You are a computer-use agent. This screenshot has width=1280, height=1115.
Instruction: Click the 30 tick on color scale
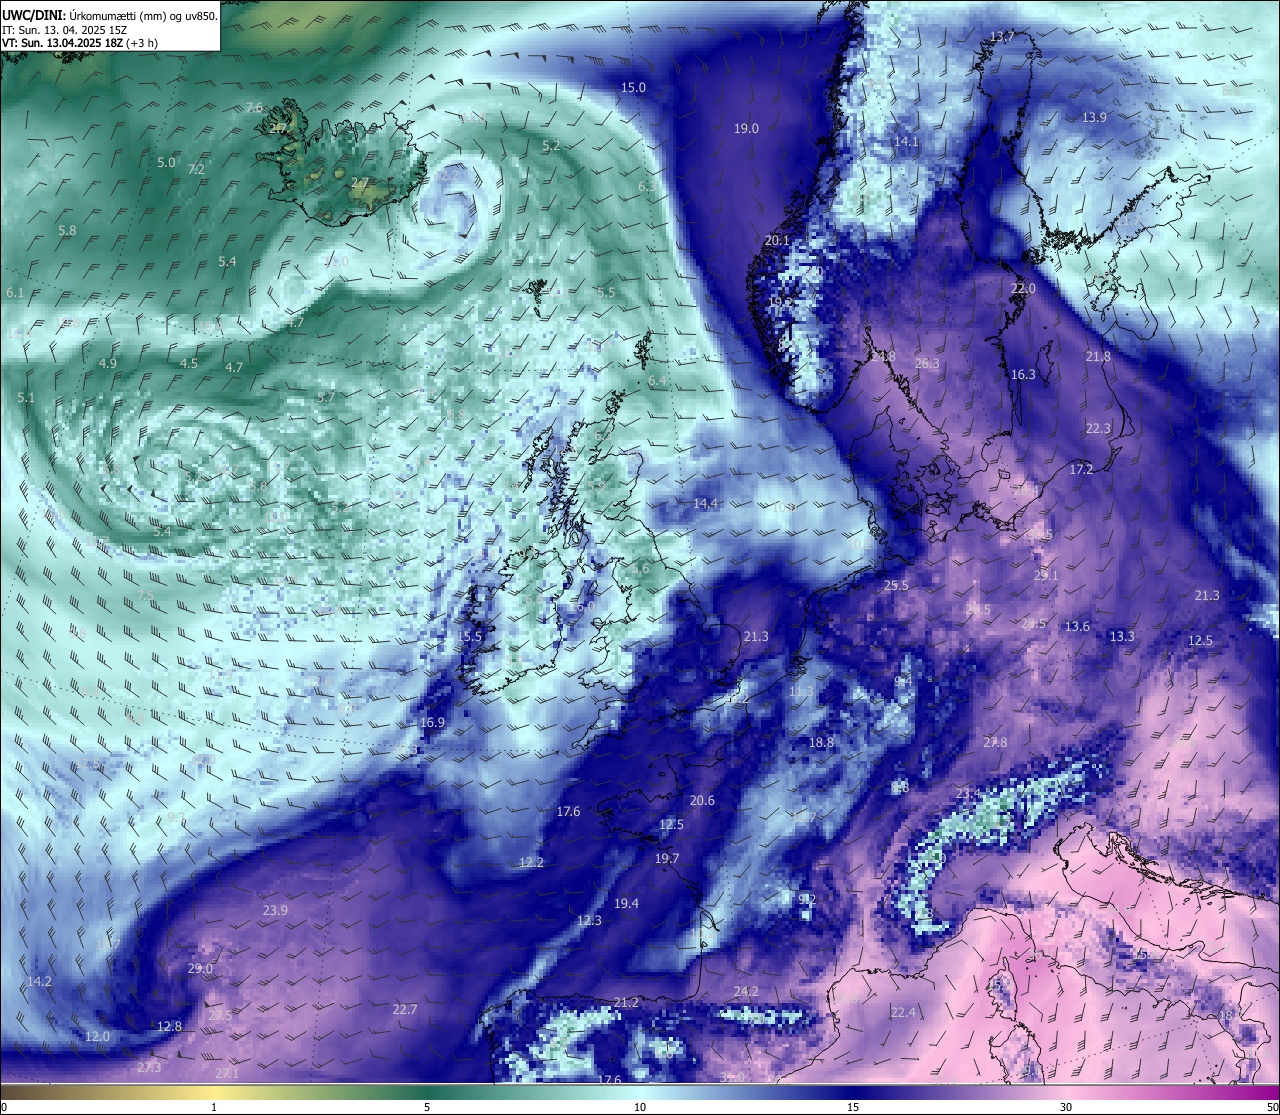pyautogui.click(x=1066, y=1107)
